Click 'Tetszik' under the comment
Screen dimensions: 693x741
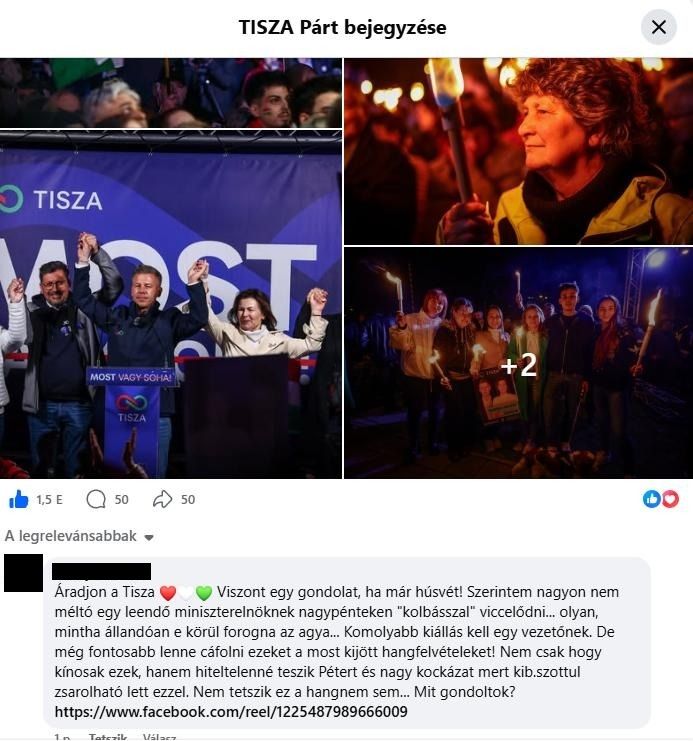pos(108,737)
